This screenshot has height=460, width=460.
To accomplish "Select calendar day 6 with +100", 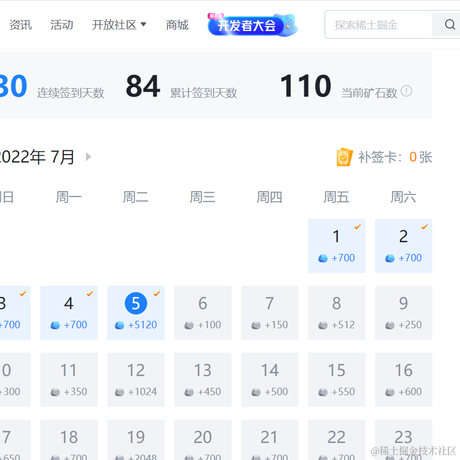I will point(203,313).
